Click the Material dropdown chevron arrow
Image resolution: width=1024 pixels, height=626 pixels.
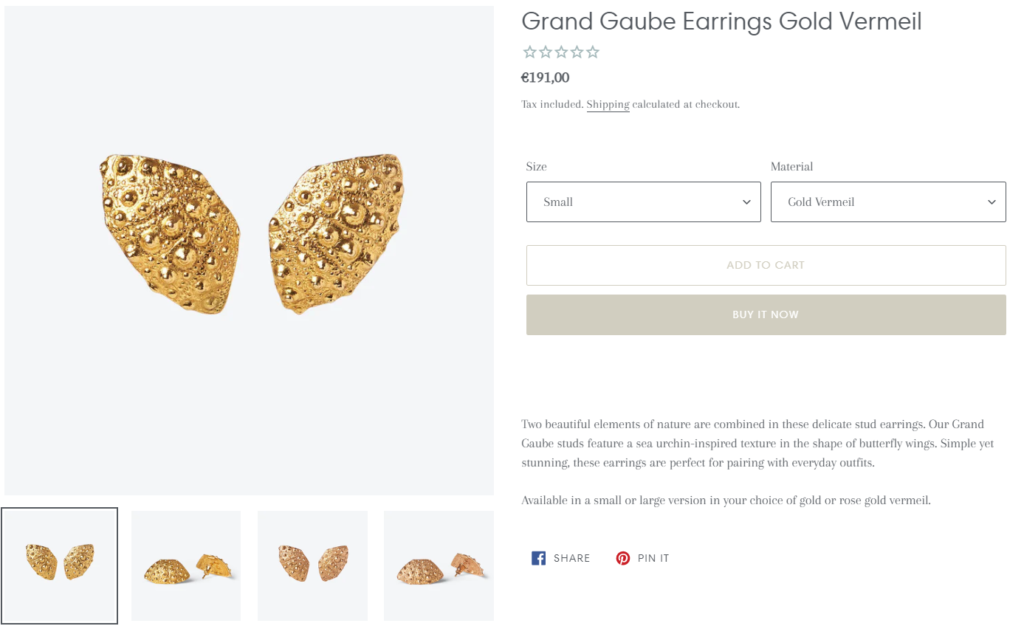point(991,202)
